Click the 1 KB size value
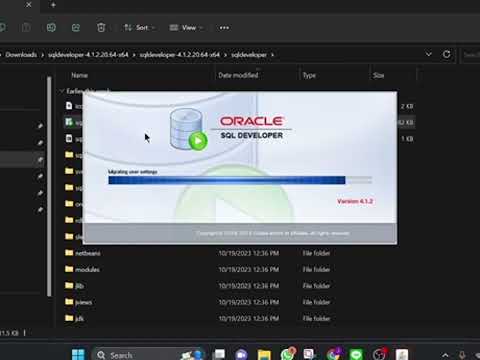The width and height of the screenshot is (480, 360). [407, 139]
